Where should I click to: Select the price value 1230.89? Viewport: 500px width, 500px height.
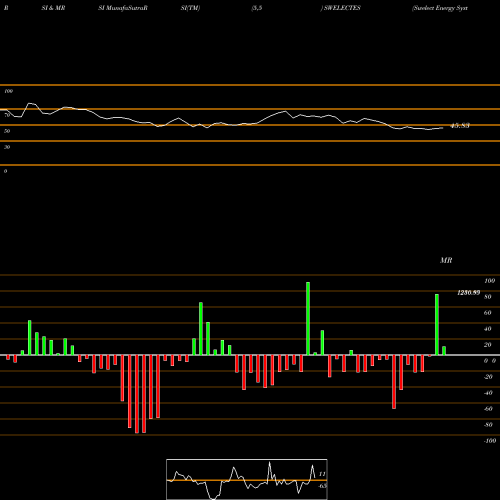pyautogui.click(x=468, y=293)
